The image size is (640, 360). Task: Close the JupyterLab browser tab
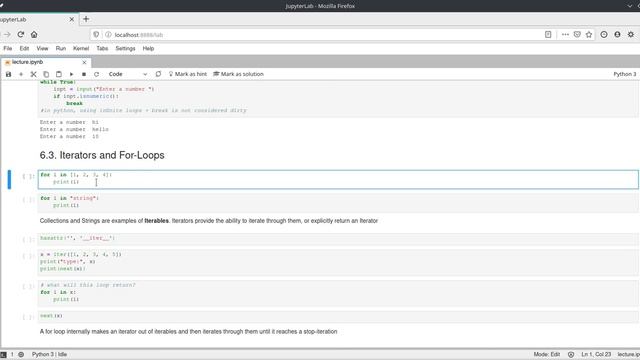click(72, 19)
